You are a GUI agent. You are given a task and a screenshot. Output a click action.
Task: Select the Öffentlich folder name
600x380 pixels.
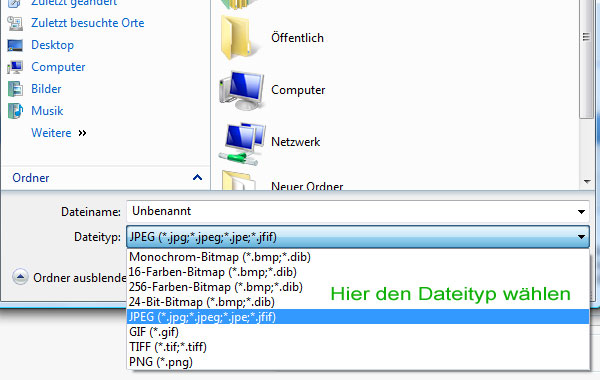(x=297, y=38)
